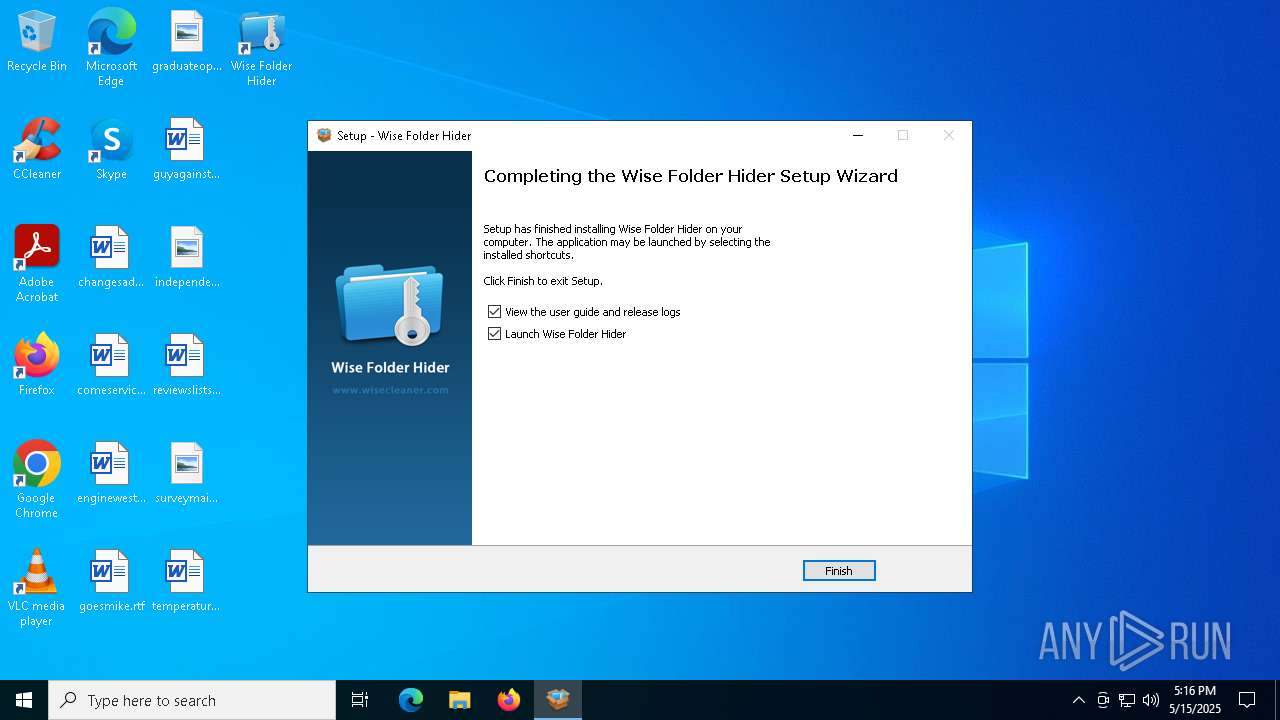Viewport: 1280px width, 720px height.
Task: Uncheck Launch Wise Folder Hider
Action: pos(494,334)
